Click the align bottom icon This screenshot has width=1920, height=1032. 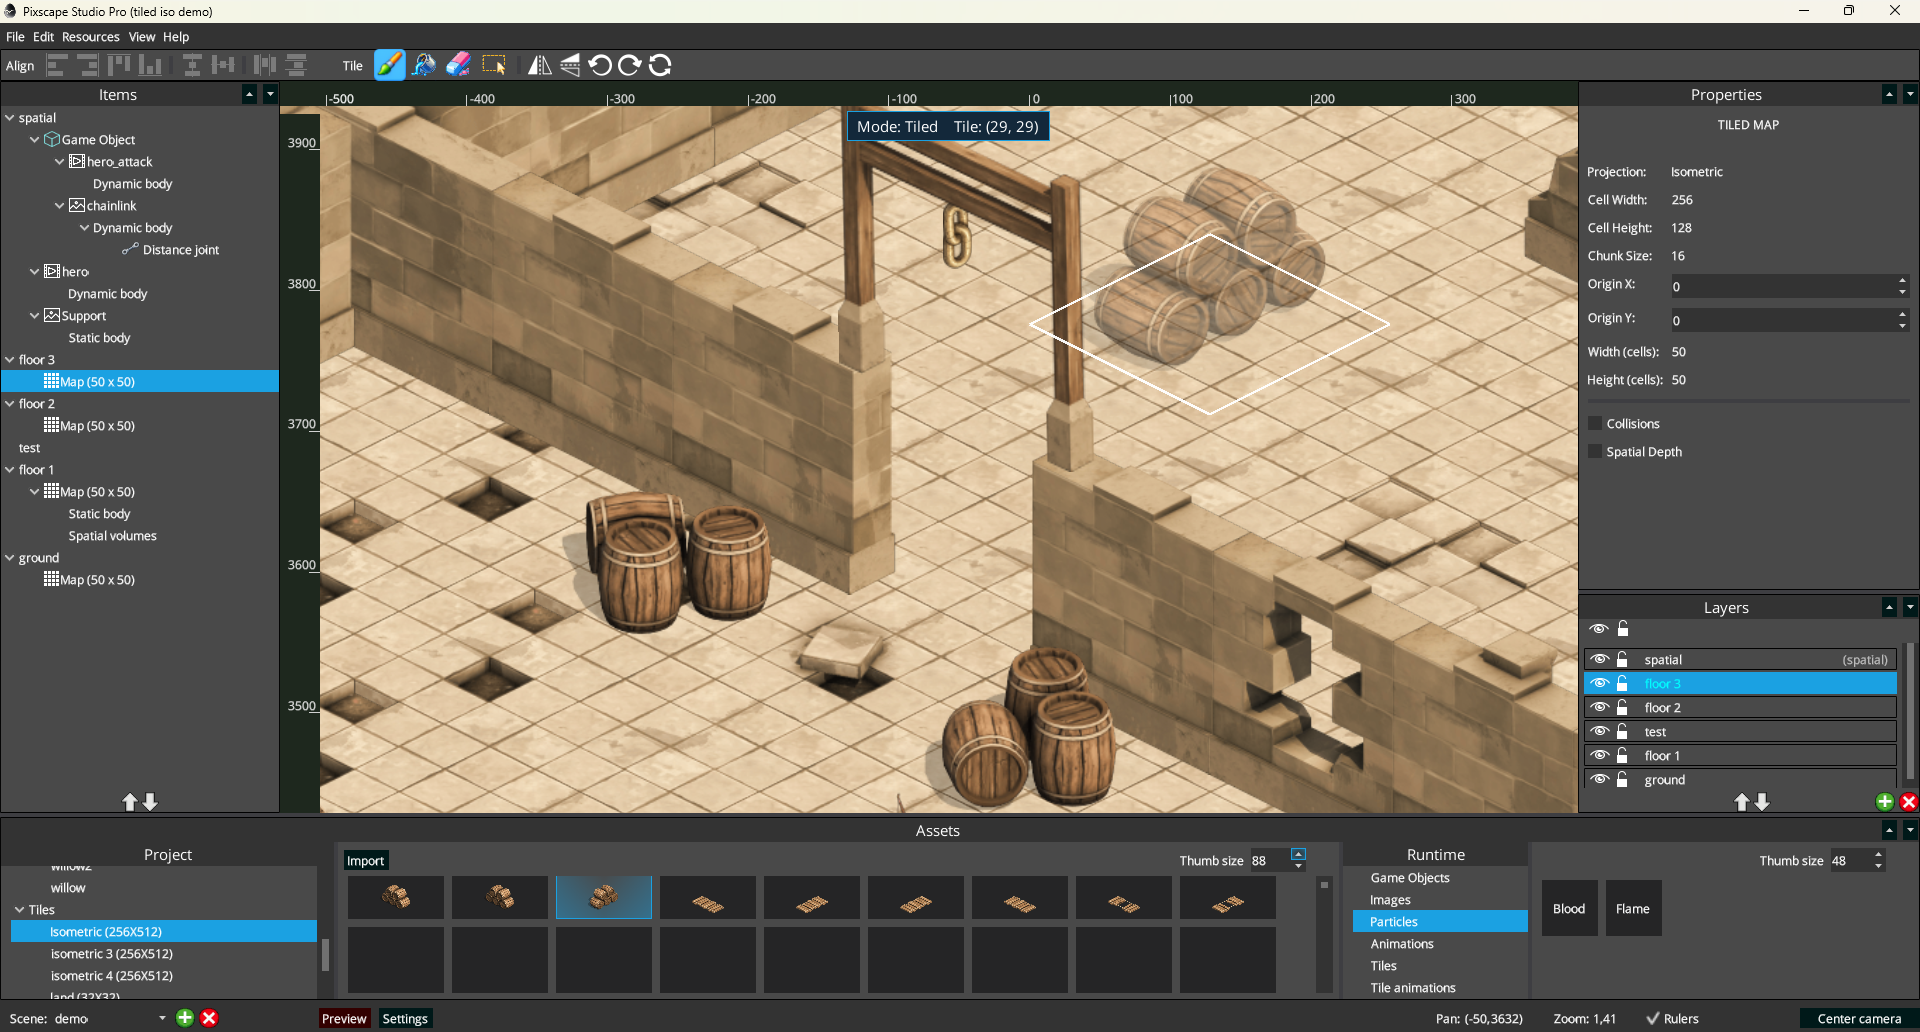pos(150,65)
